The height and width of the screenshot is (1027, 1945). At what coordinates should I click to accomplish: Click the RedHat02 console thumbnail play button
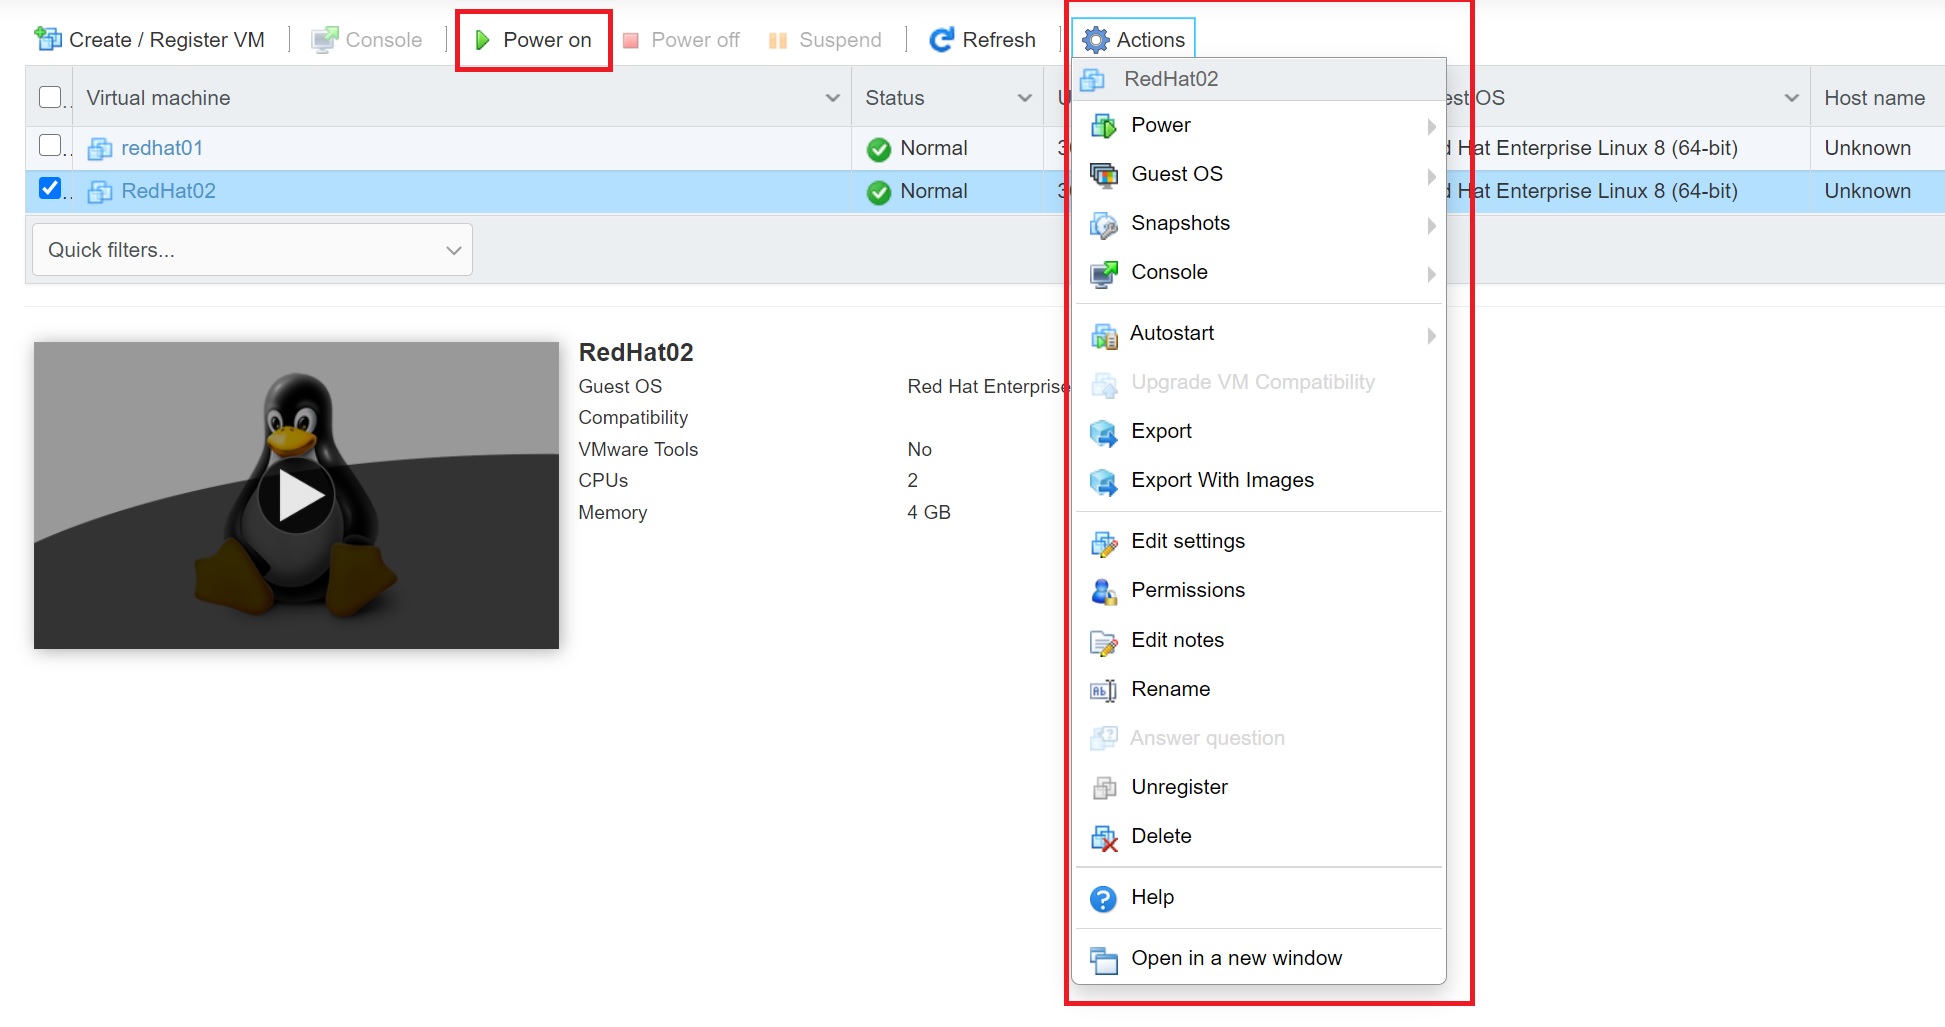point(296,496)
